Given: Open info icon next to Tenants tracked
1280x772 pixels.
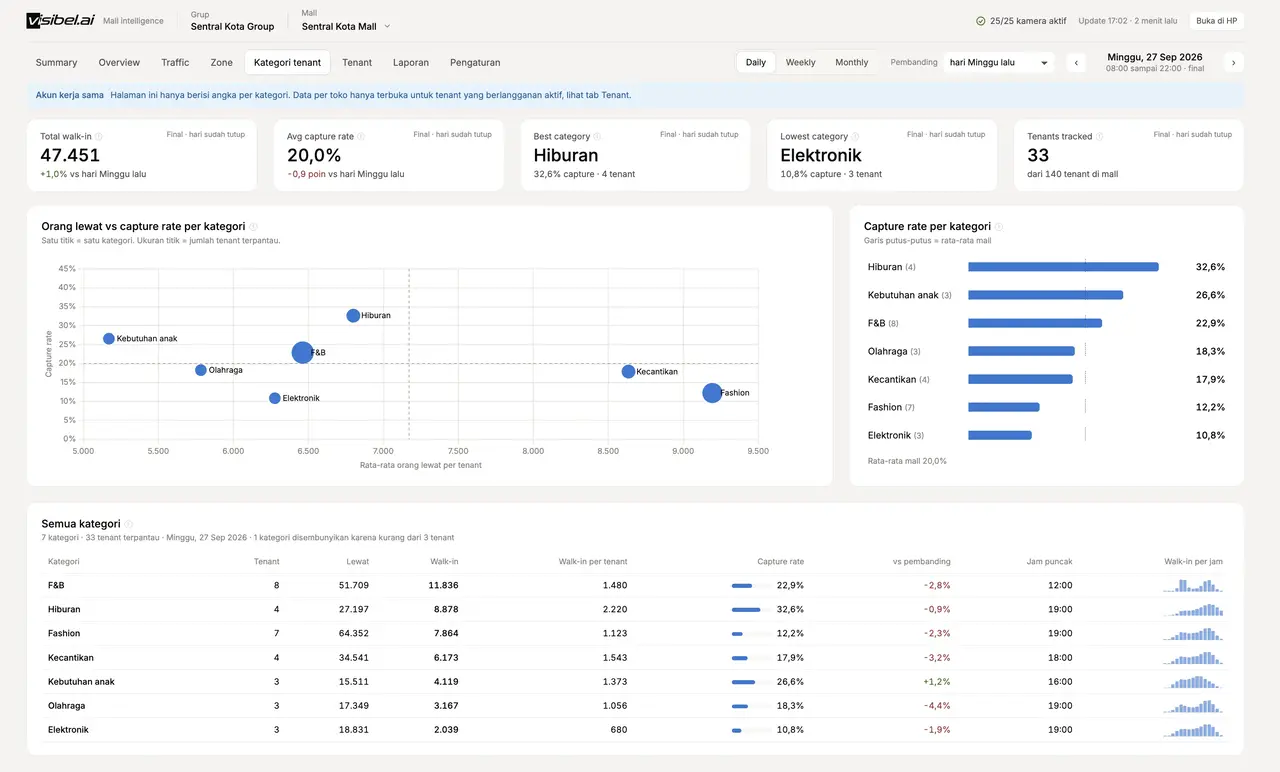Looking at the screenshot, I should (x=1099, y=137).
